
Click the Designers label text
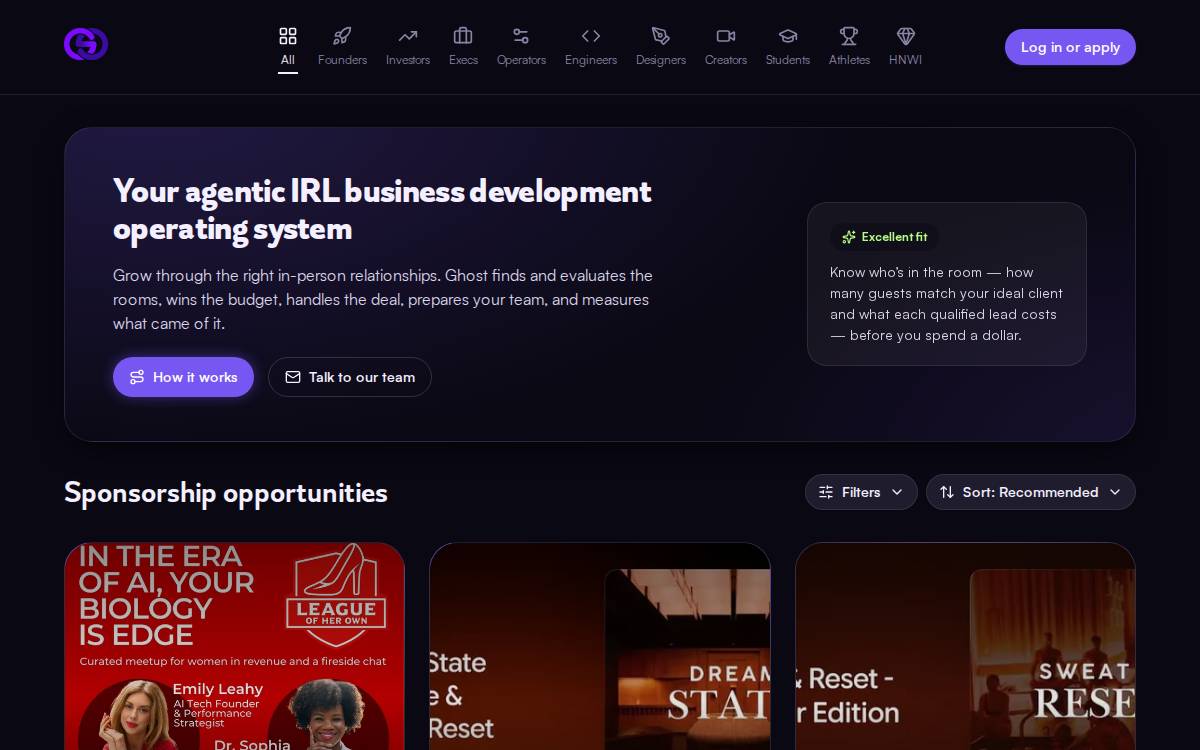pyautogui.click(x=661, y=60)
